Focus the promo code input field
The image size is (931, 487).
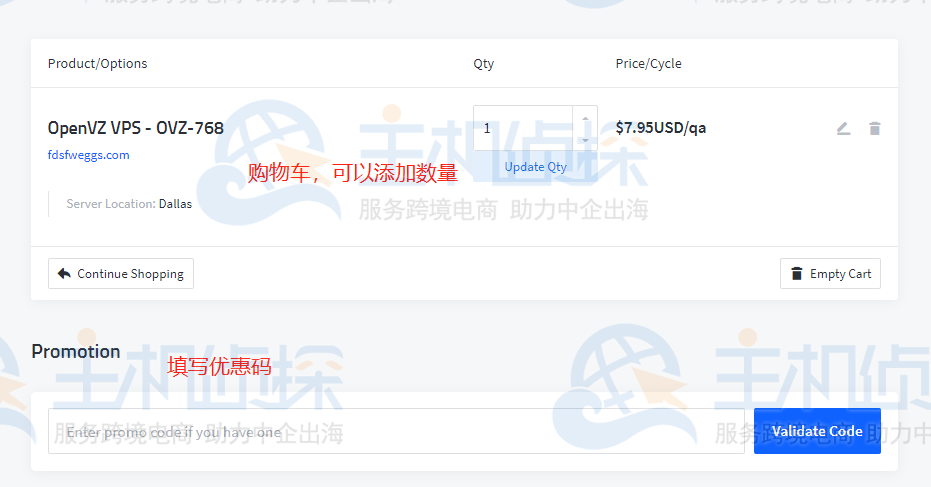click(396, 431)
